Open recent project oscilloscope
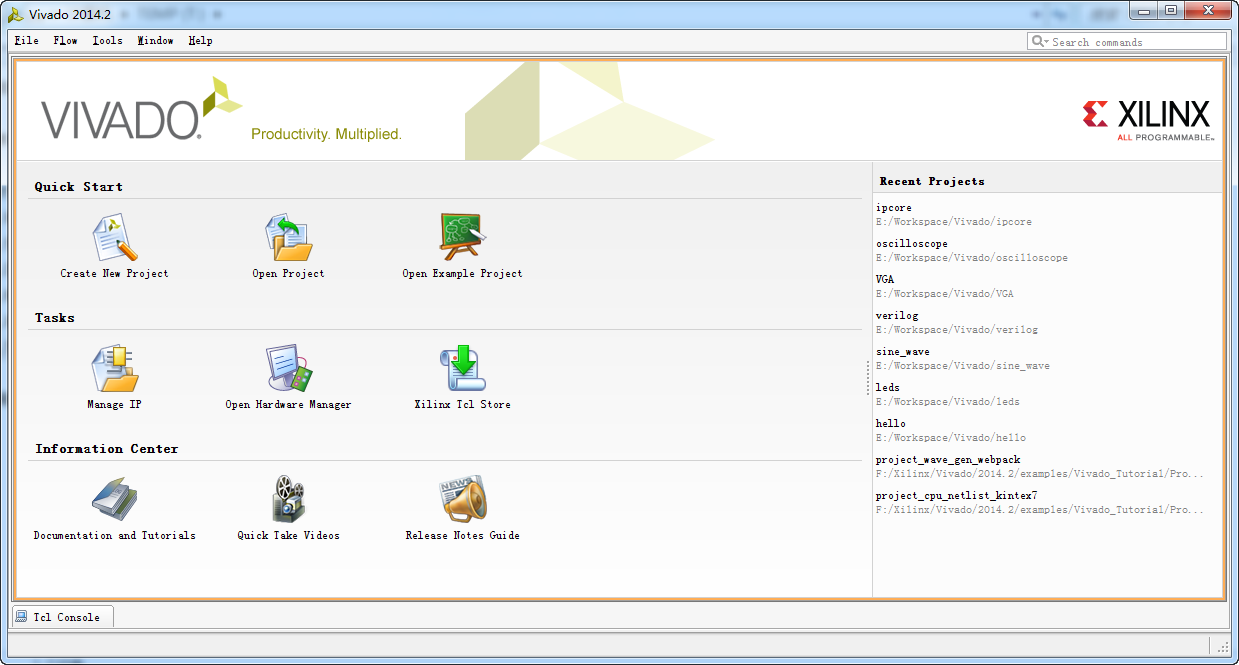Screen dimensions: 1239x665 pos(911,244)
